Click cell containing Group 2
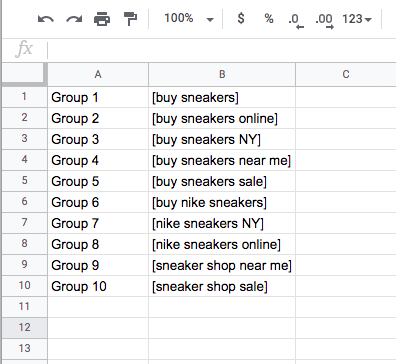This screenshot has width=396, height=364. click(x=98, y=118)
